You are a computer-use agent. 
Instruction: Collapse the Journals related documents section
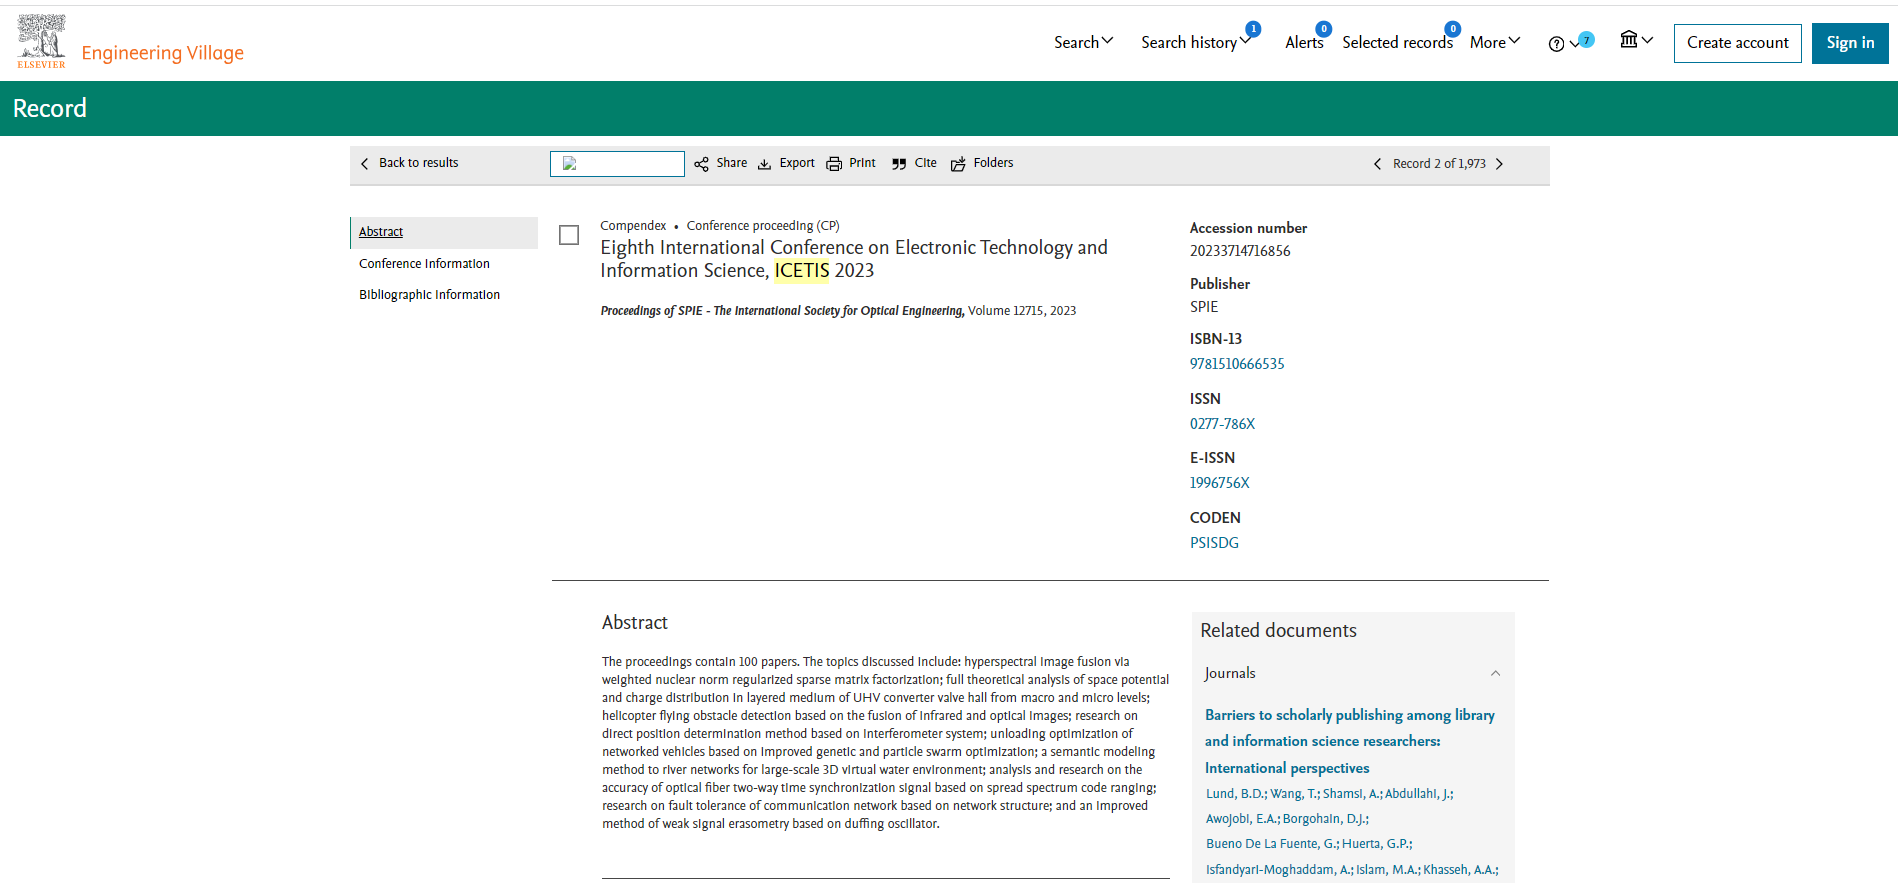click(1495, 673)
